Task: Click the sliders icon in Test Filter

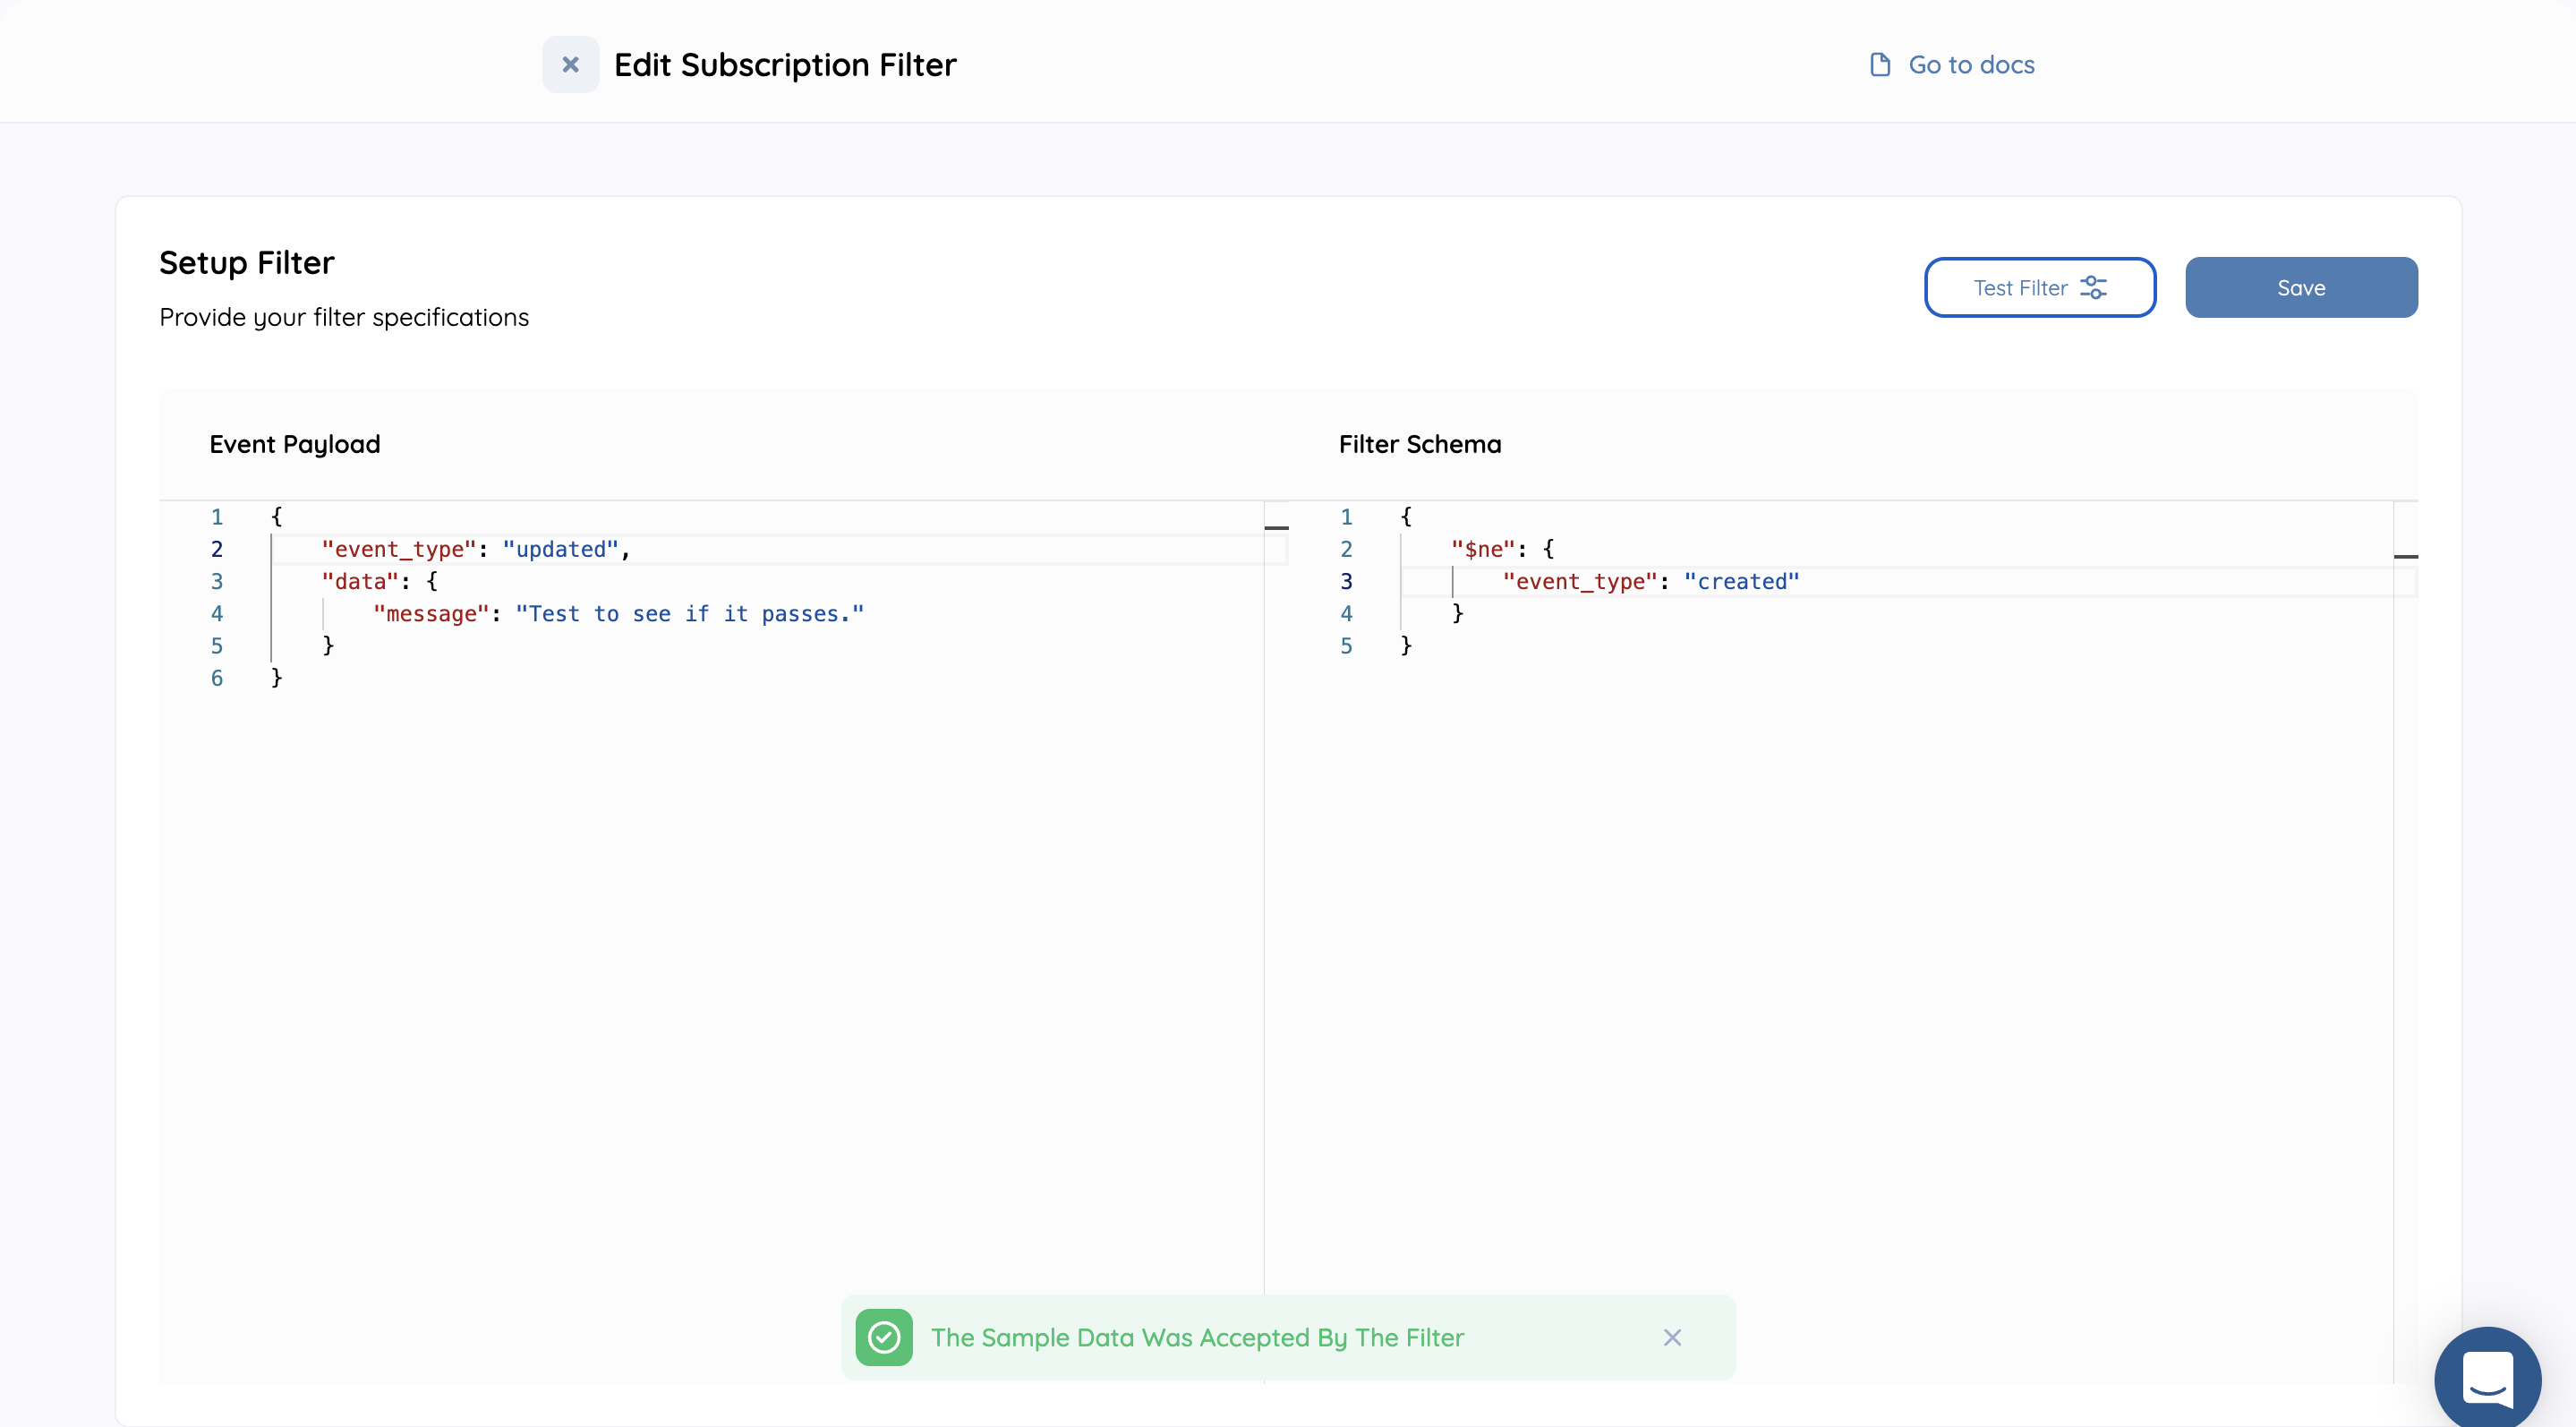Action: pos(2093,288)
